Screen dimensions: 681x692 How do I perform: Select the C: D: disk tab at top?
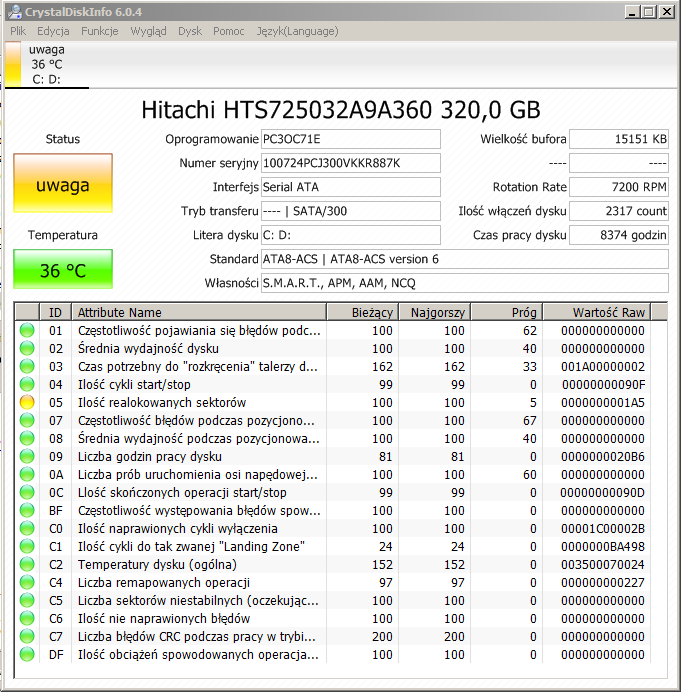[x=46, y=64]
